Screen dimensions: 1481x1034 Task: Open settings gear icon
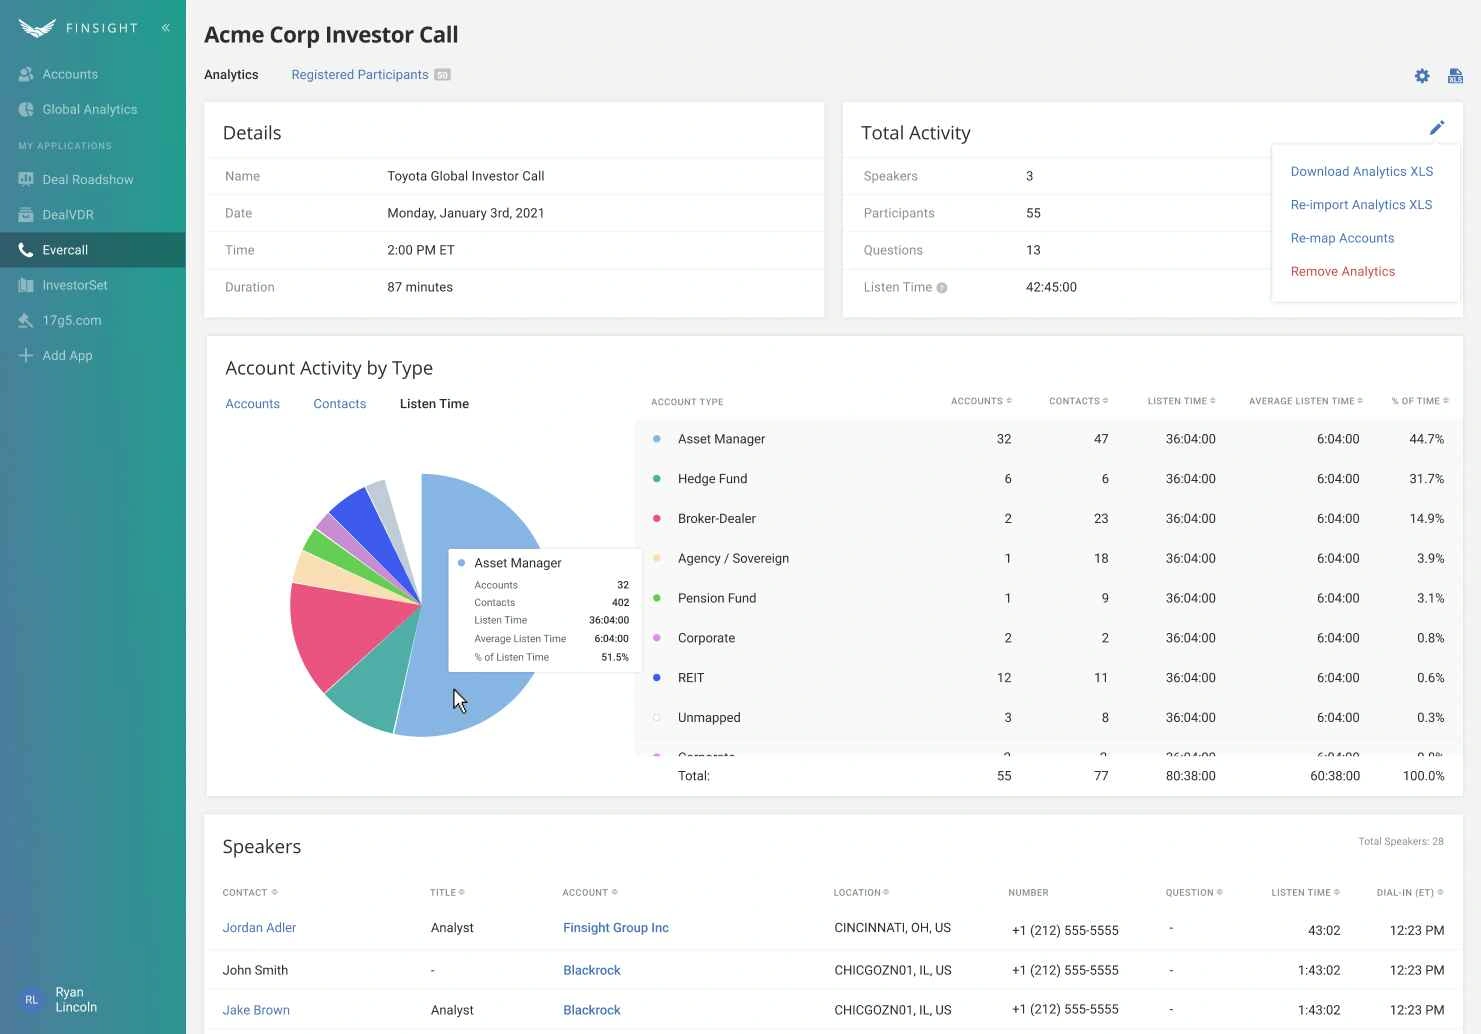pyautogui.click(x=1422, y=76)
